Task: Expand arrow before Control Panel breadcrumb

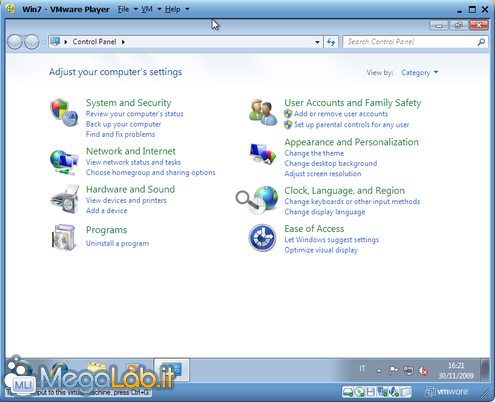Action: 66,42
